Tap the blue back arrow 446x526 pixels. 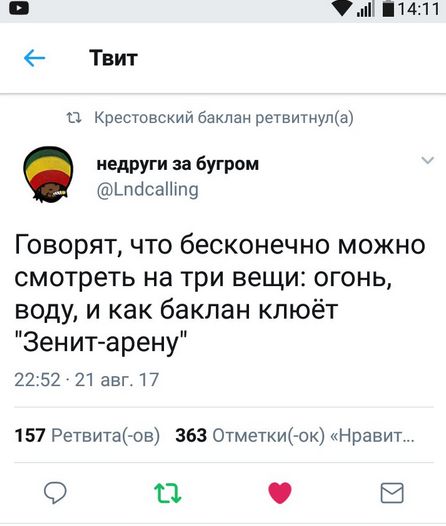point(35,58)
